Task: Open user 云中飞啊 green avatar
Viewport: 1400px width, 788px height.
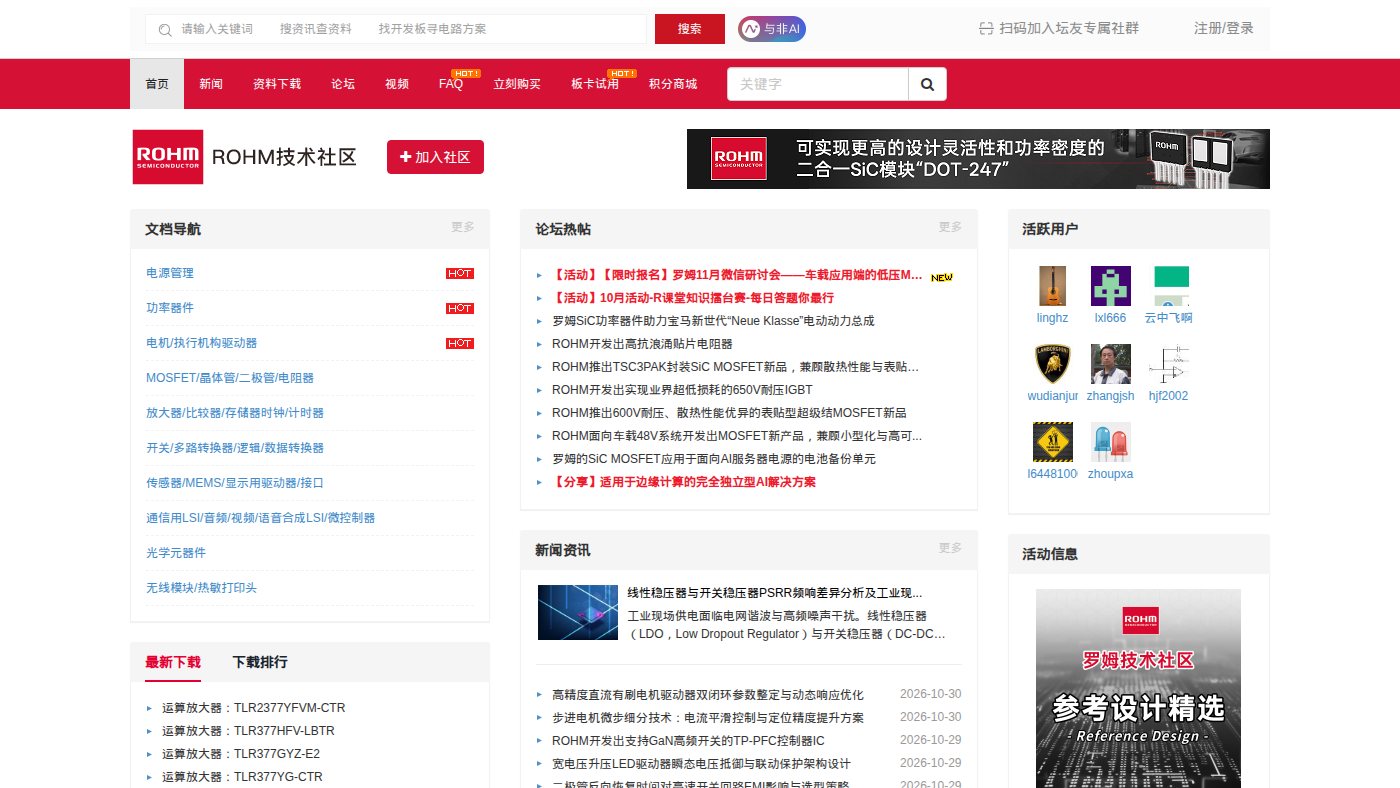Action: point(1171,286)
